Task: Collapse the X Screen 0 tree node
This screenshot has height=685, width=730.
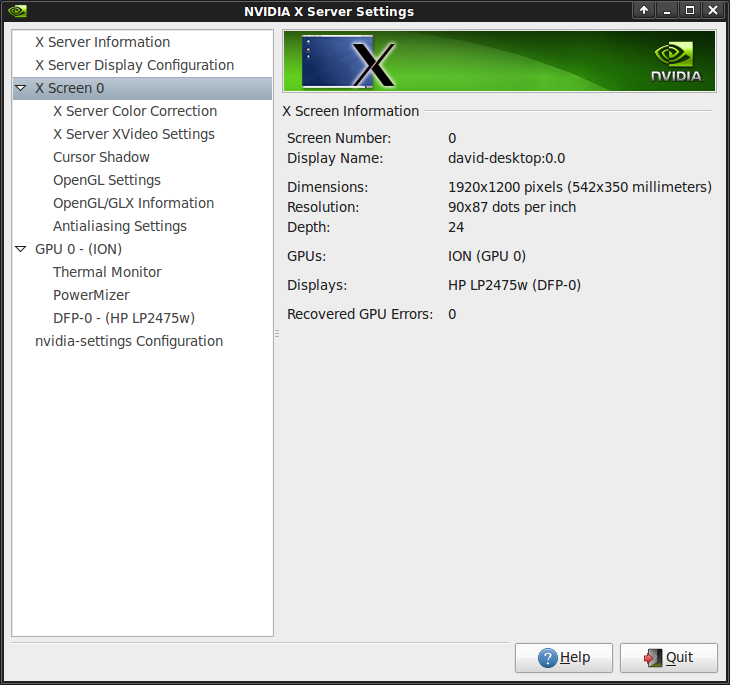Action: tap(21, 88)
